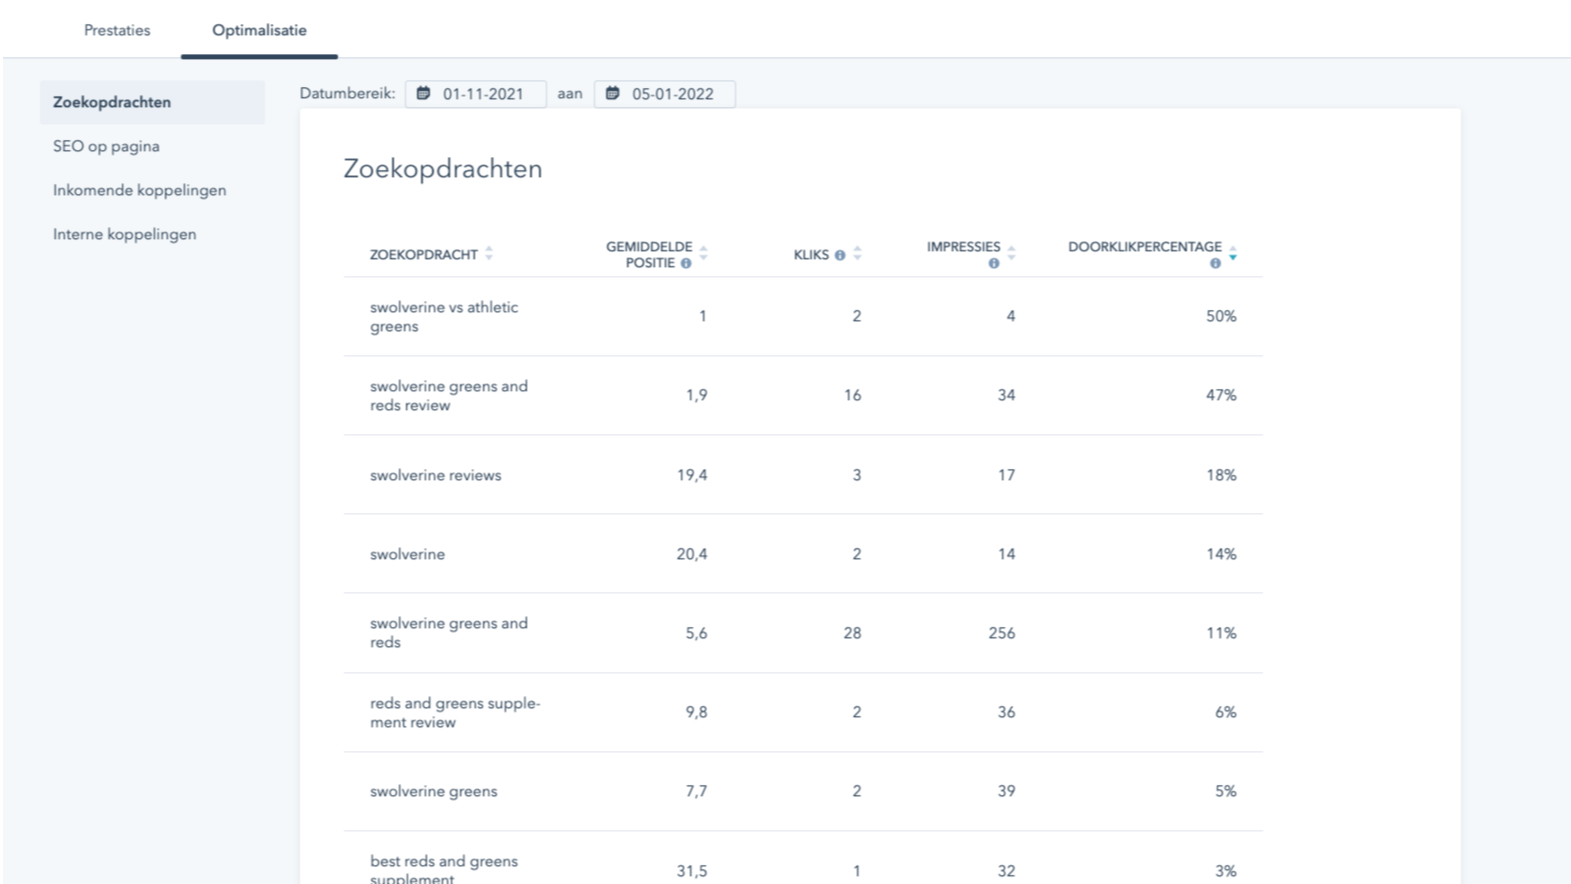Click the GEMIDDELDE POSITIE column header
Screen dimensions: 1571x884
point(649,254)
